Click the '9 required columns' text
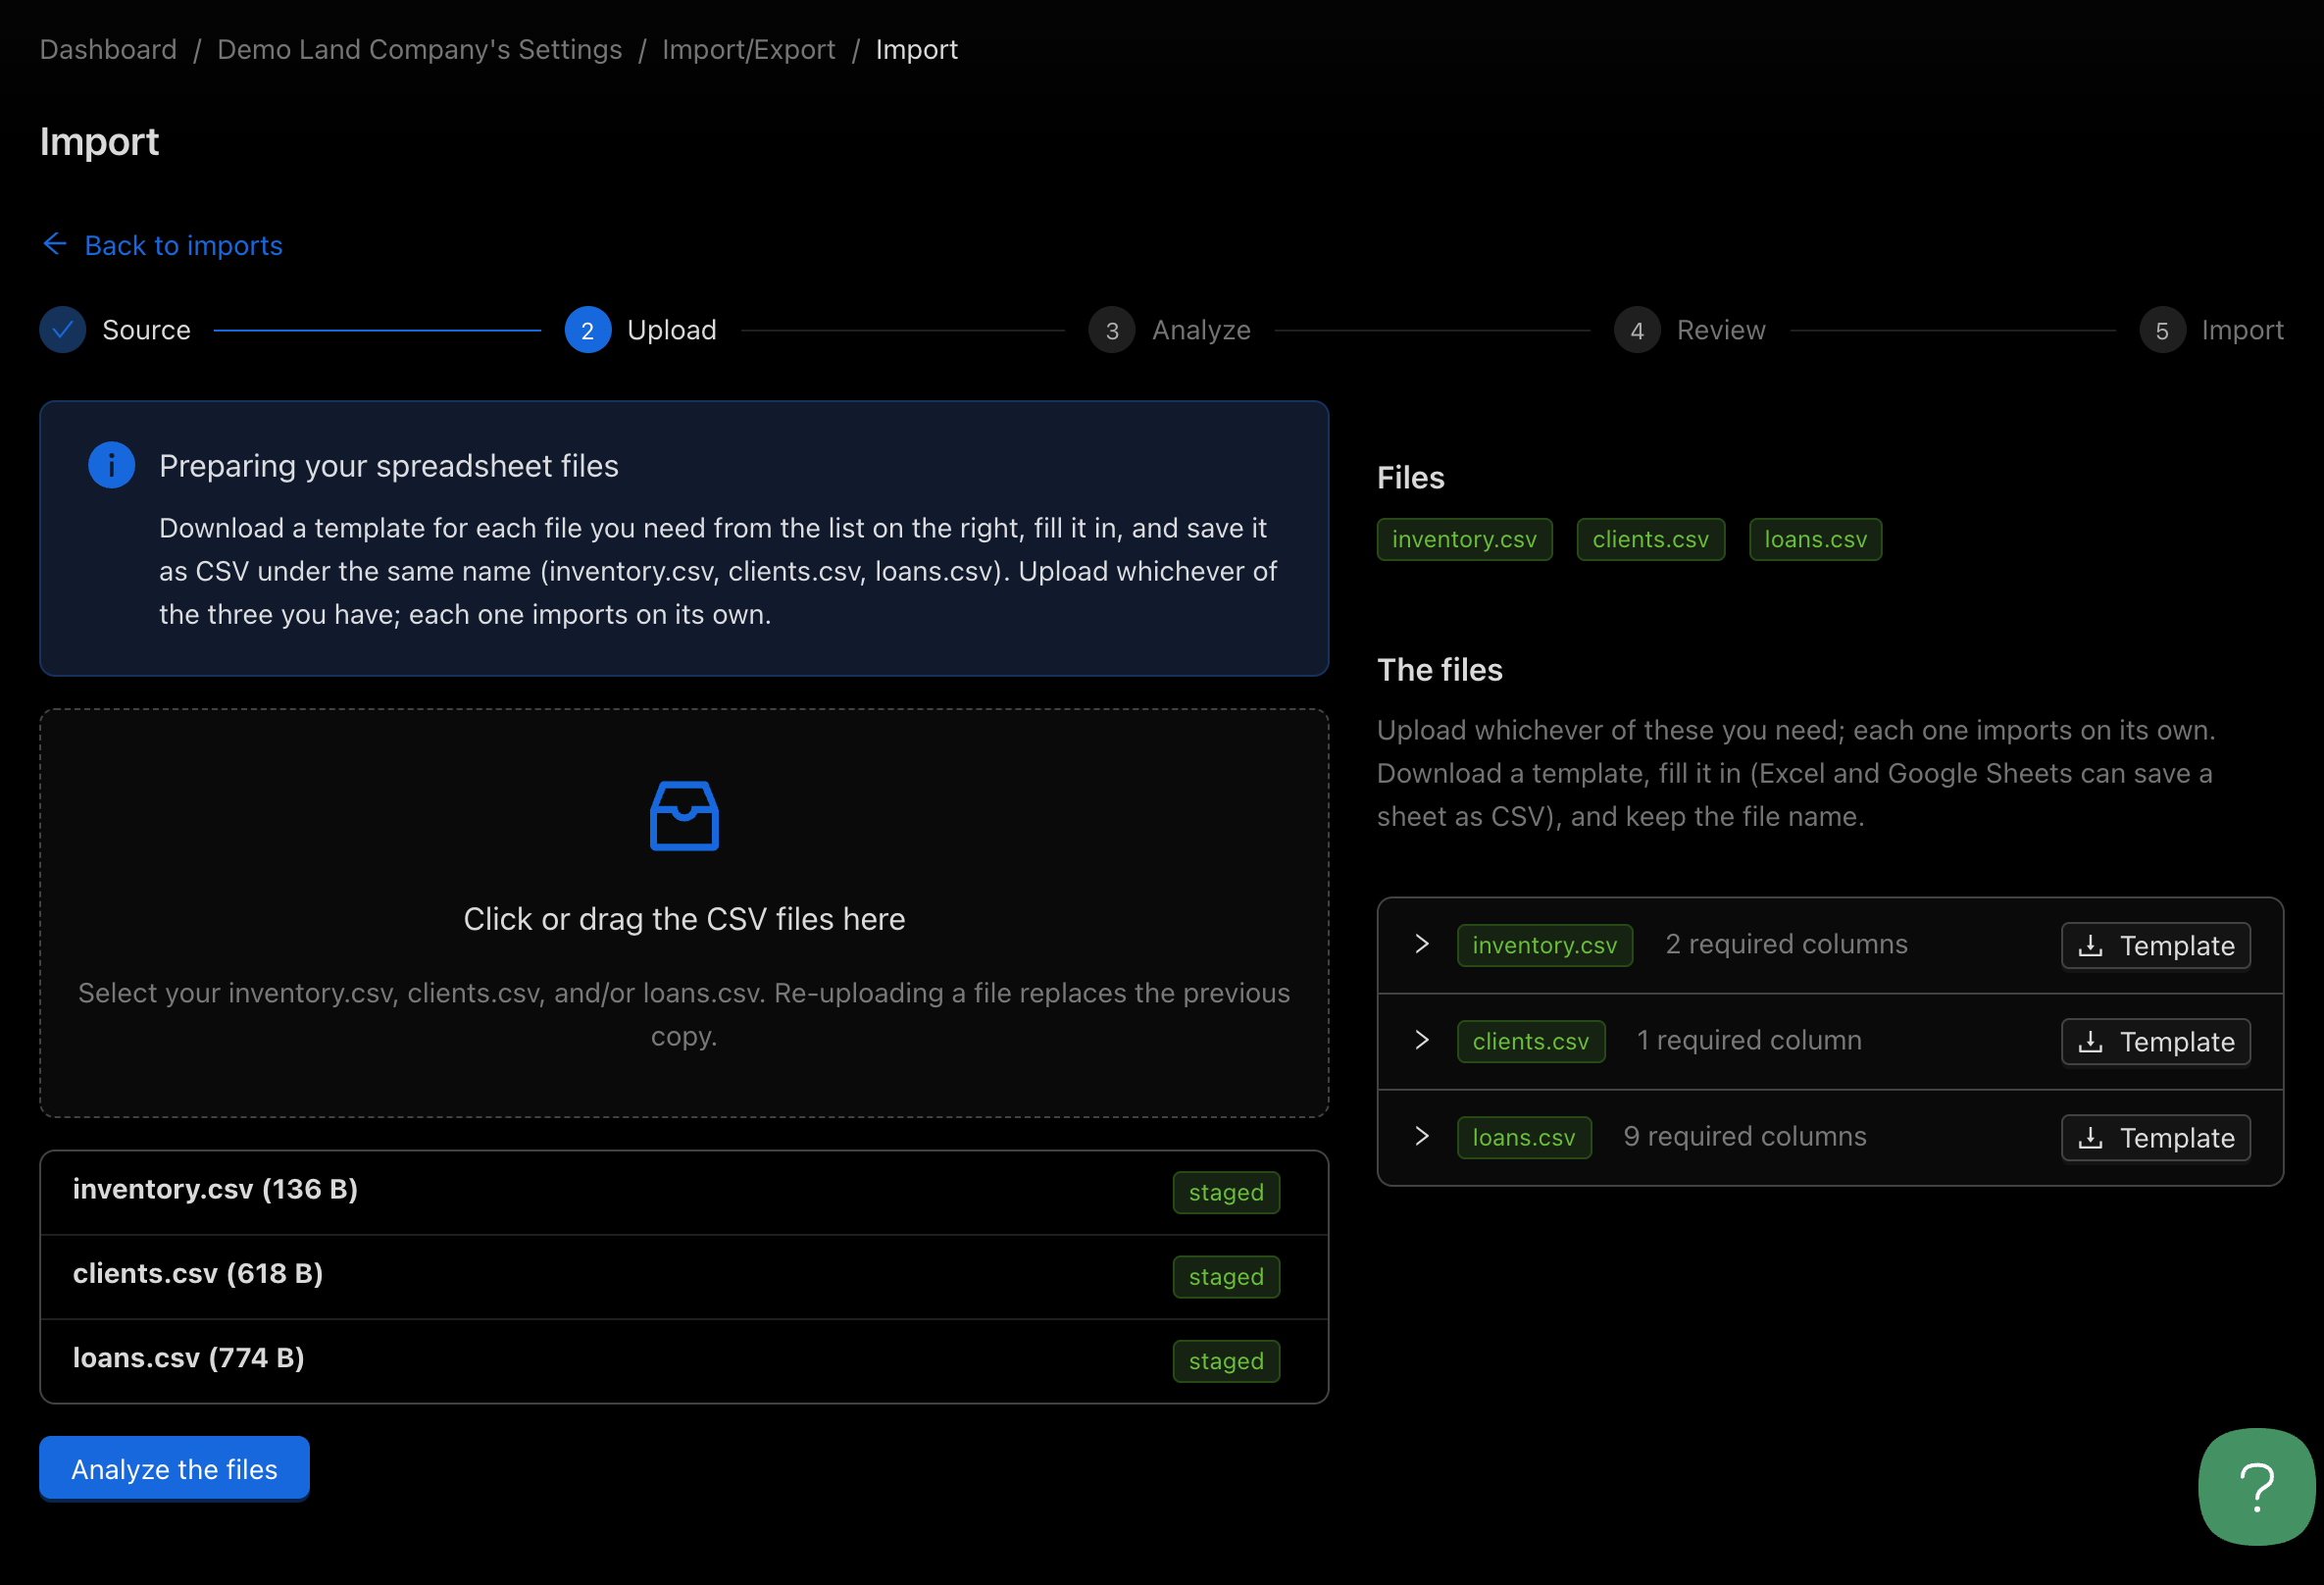This screenshot has width=2324, height=1585. pos(1745,1136)
